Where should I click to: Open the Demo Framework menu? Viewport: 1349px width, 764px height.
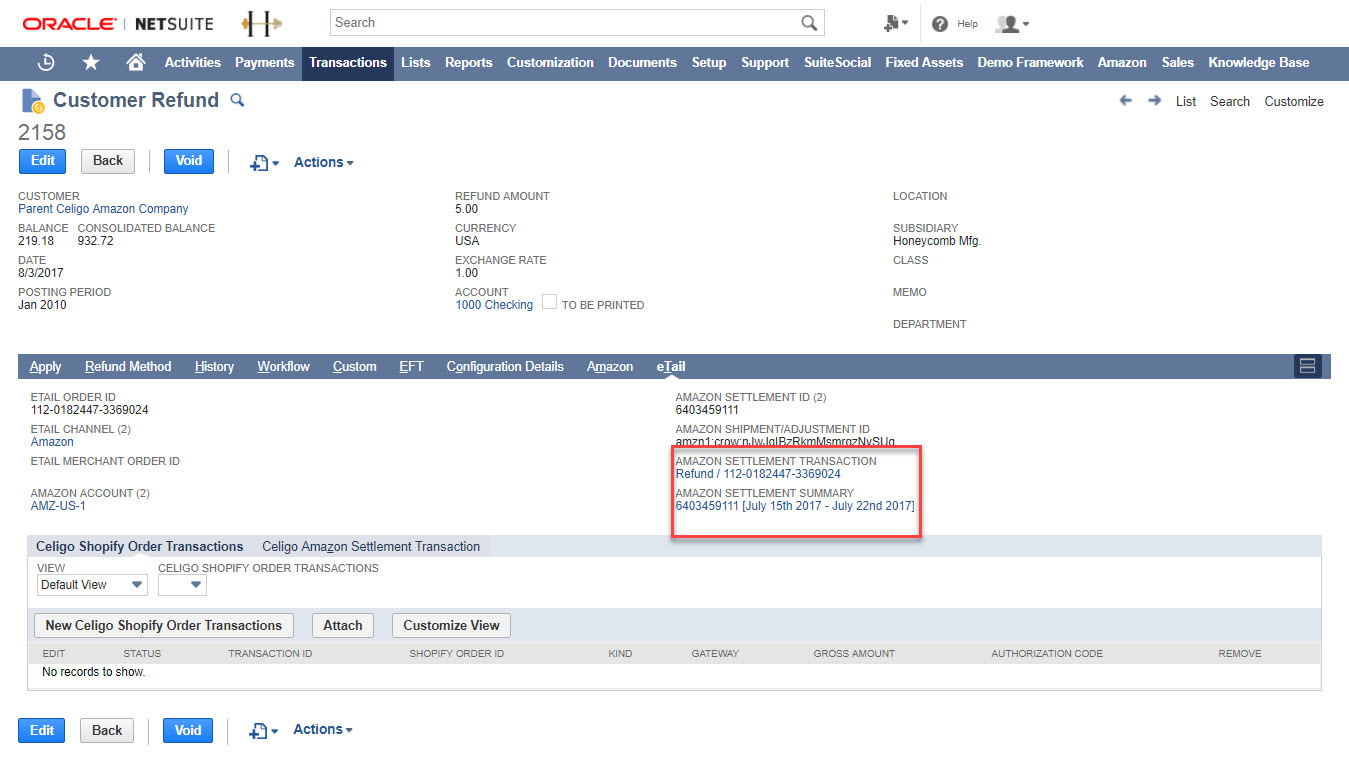coord(1030,62)
